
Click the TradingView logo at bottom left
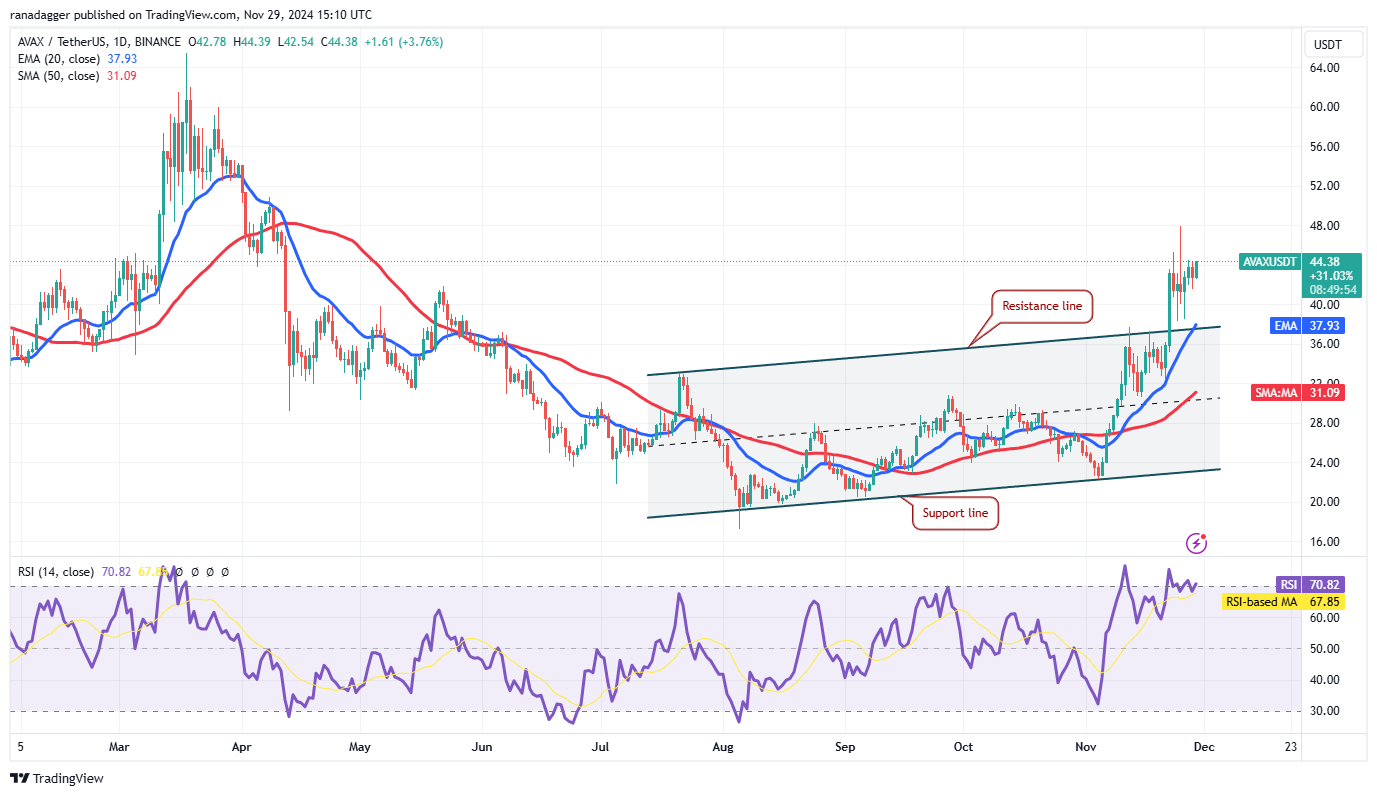[57, 778]
